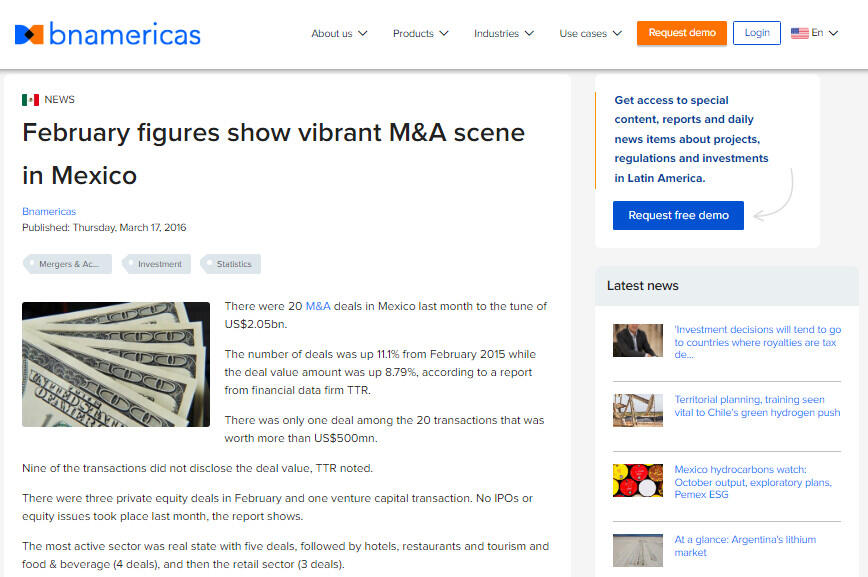Click the Login button
The width and height of the screenshot is (868, 577).
pyautogui.click(x=757, y=33)
